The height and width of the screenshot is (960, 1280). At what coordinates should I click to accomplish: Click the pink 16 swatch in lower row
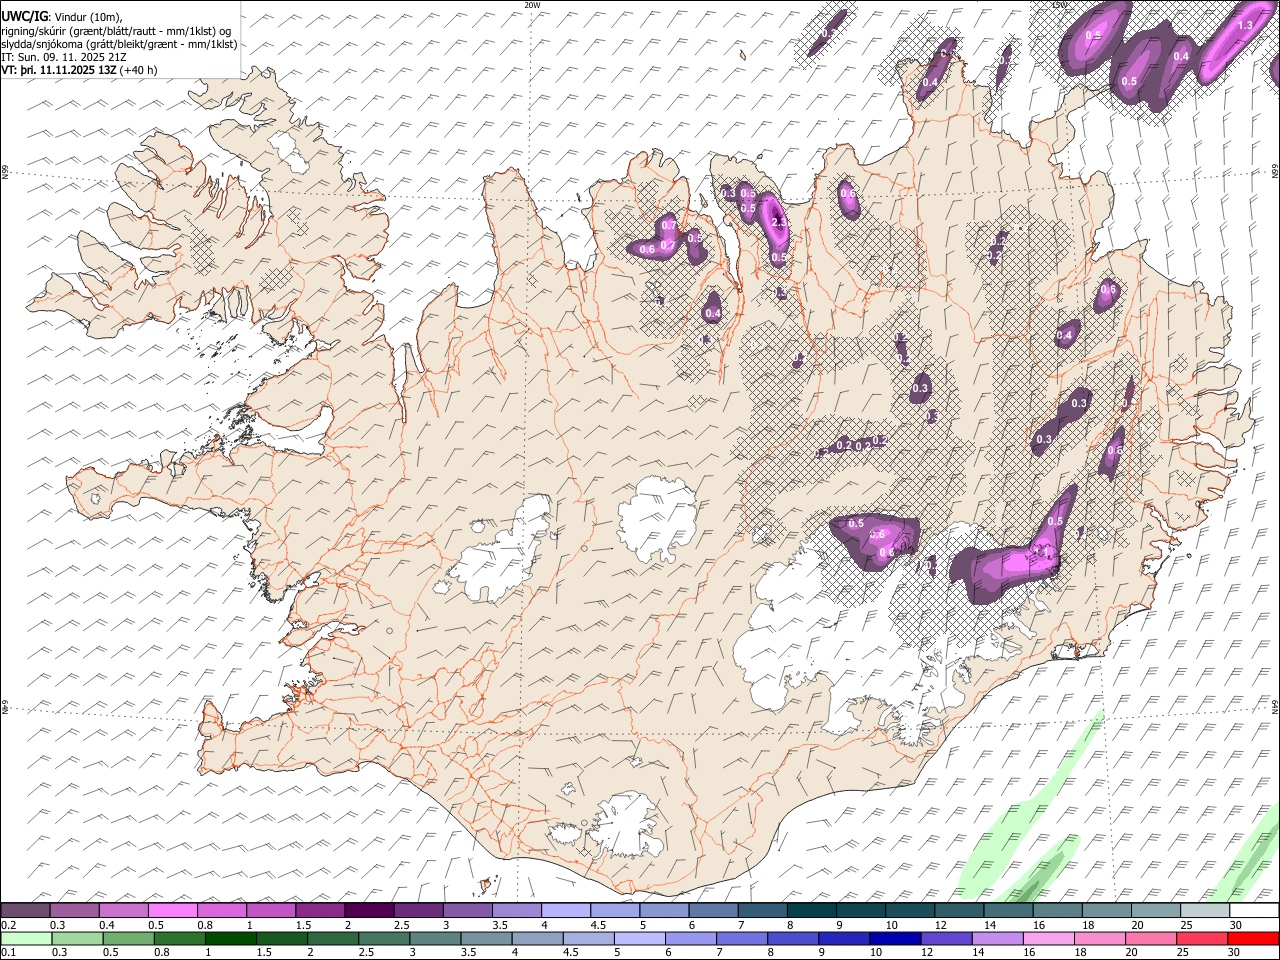pyautogui.click(x=1050, y=938)
